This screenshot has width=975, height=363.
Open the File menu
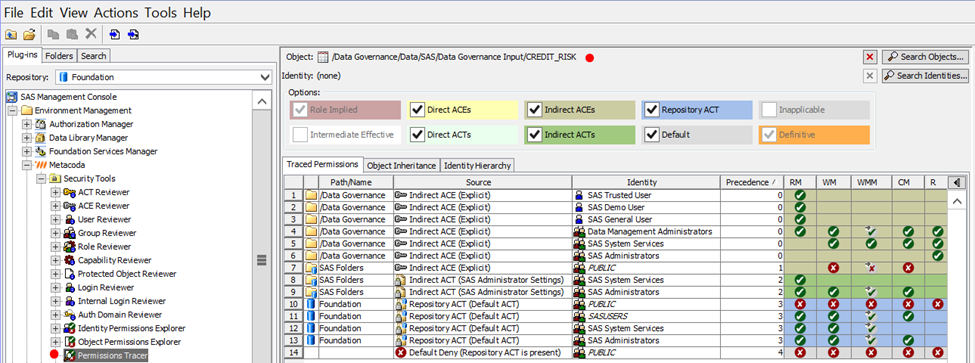14,12
